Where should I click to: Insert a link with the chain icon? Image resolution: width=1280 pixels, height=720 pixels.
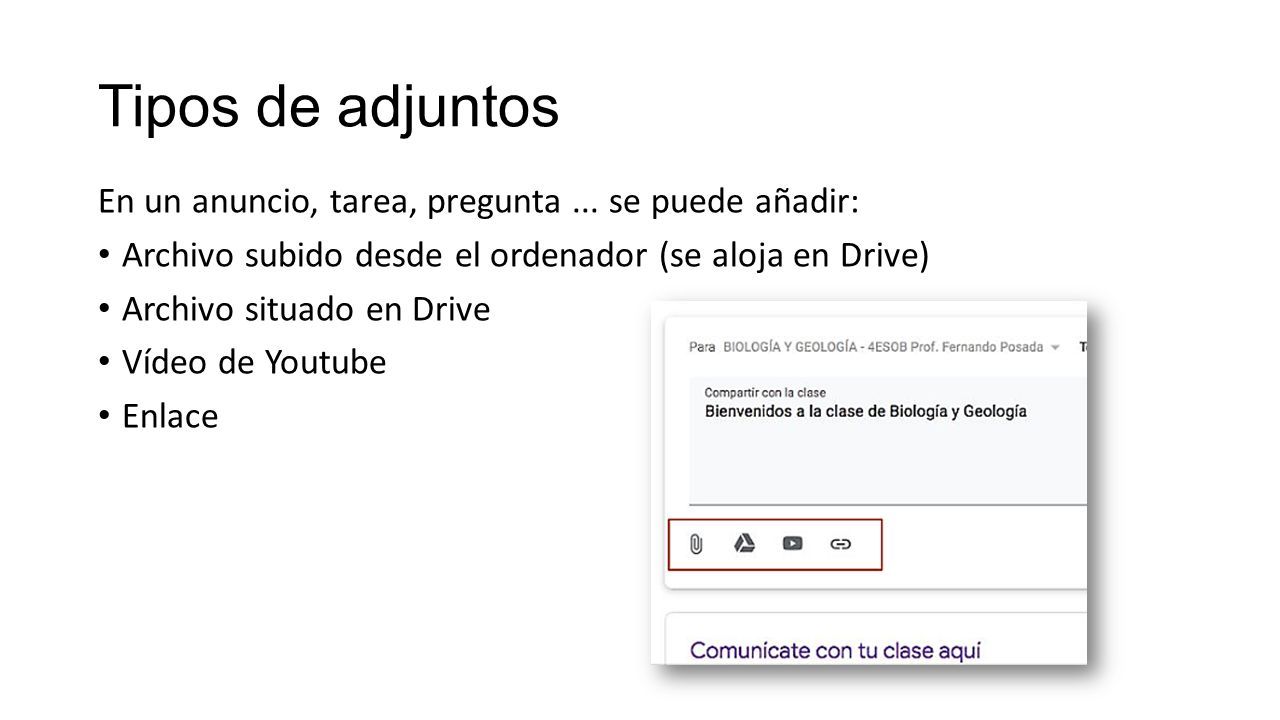841,544
